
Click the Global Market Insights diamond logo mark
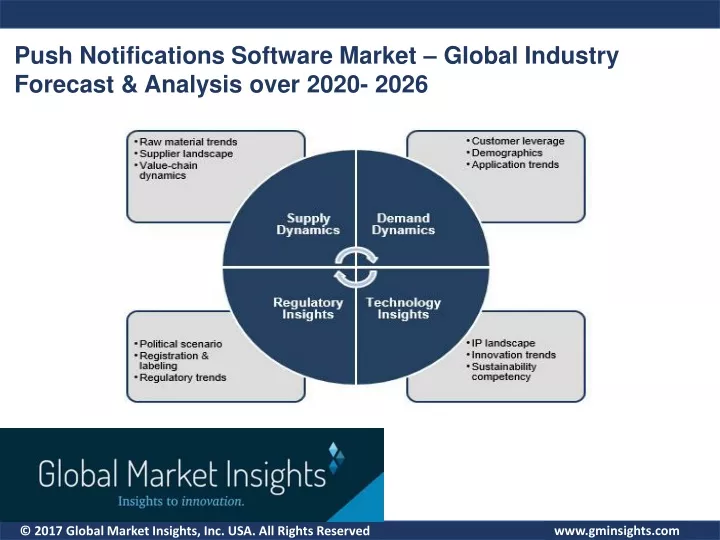(336, 458)
